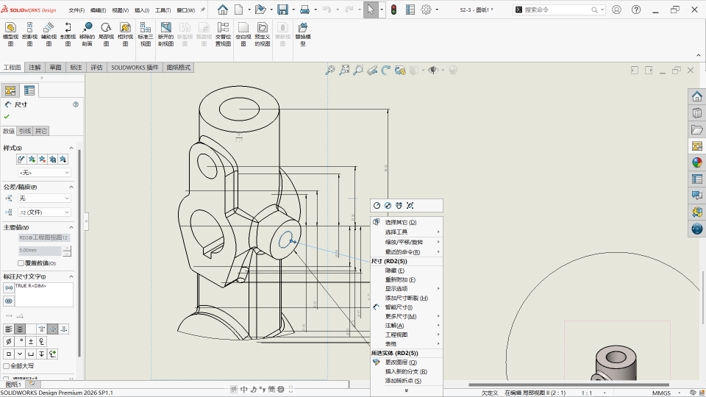The width and height of the screenshot is (706, 397).
Task: Select the 标准三视图 (Standard 3 View) tool
Action: point(145,34)
